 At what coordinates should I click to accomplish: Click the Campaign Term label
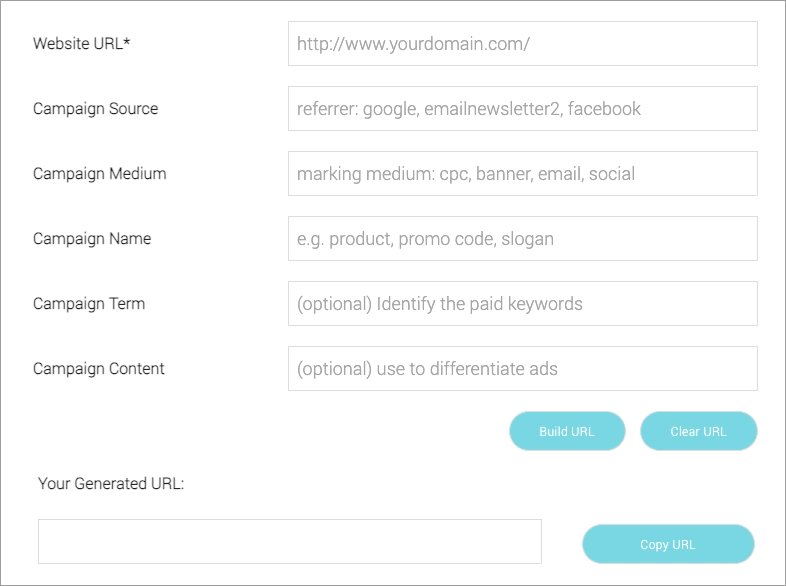[89, 304]
